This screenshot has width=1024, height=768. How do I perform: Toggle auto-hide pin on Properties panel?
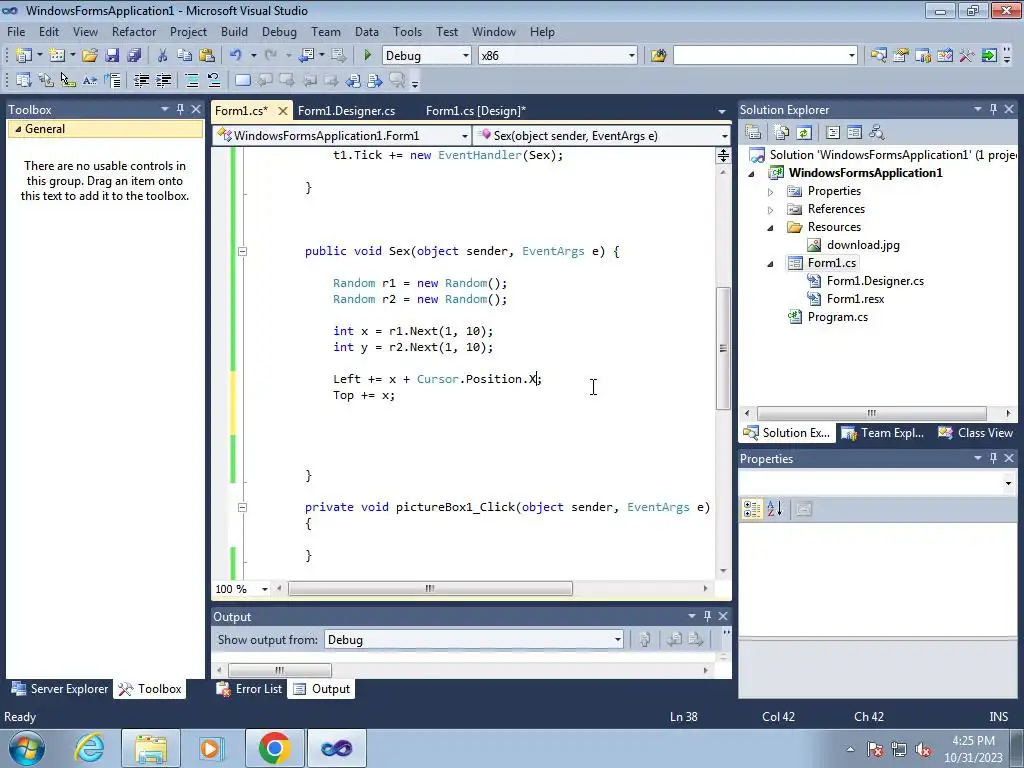coord(993,458)
